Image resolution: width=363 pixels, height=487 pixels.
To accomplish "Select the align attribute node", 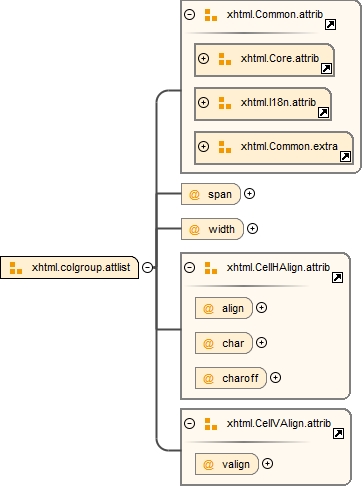I will [224, 308].
